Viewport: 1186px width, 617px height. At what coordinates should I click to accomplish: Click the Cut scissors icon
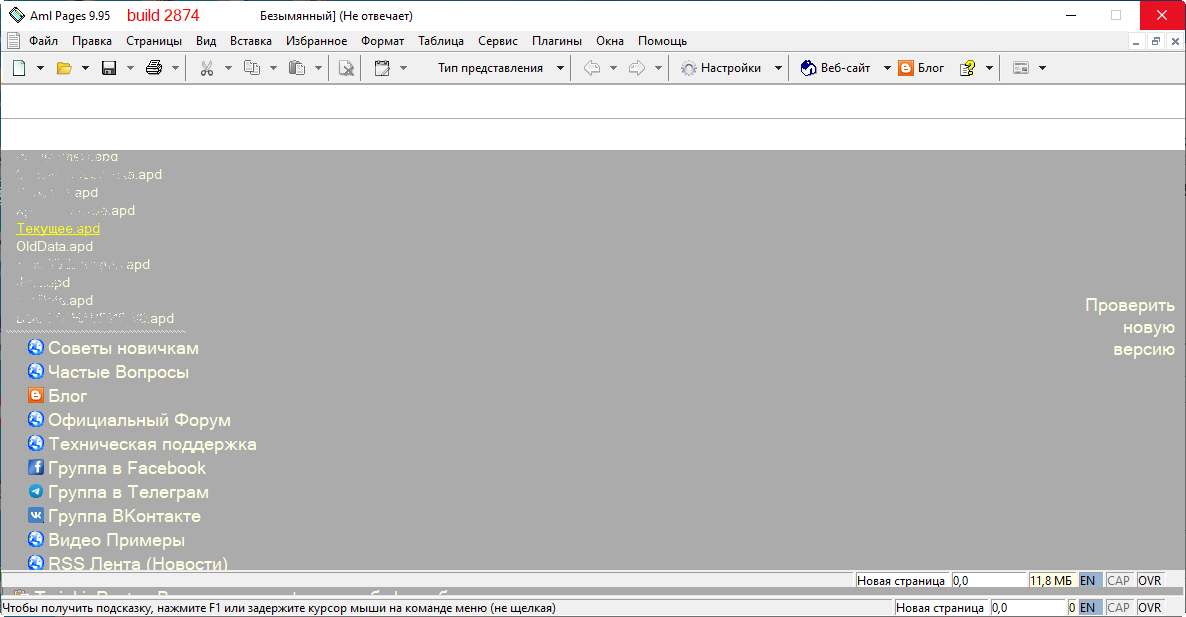pyautogui.click(x=206, y=68)
